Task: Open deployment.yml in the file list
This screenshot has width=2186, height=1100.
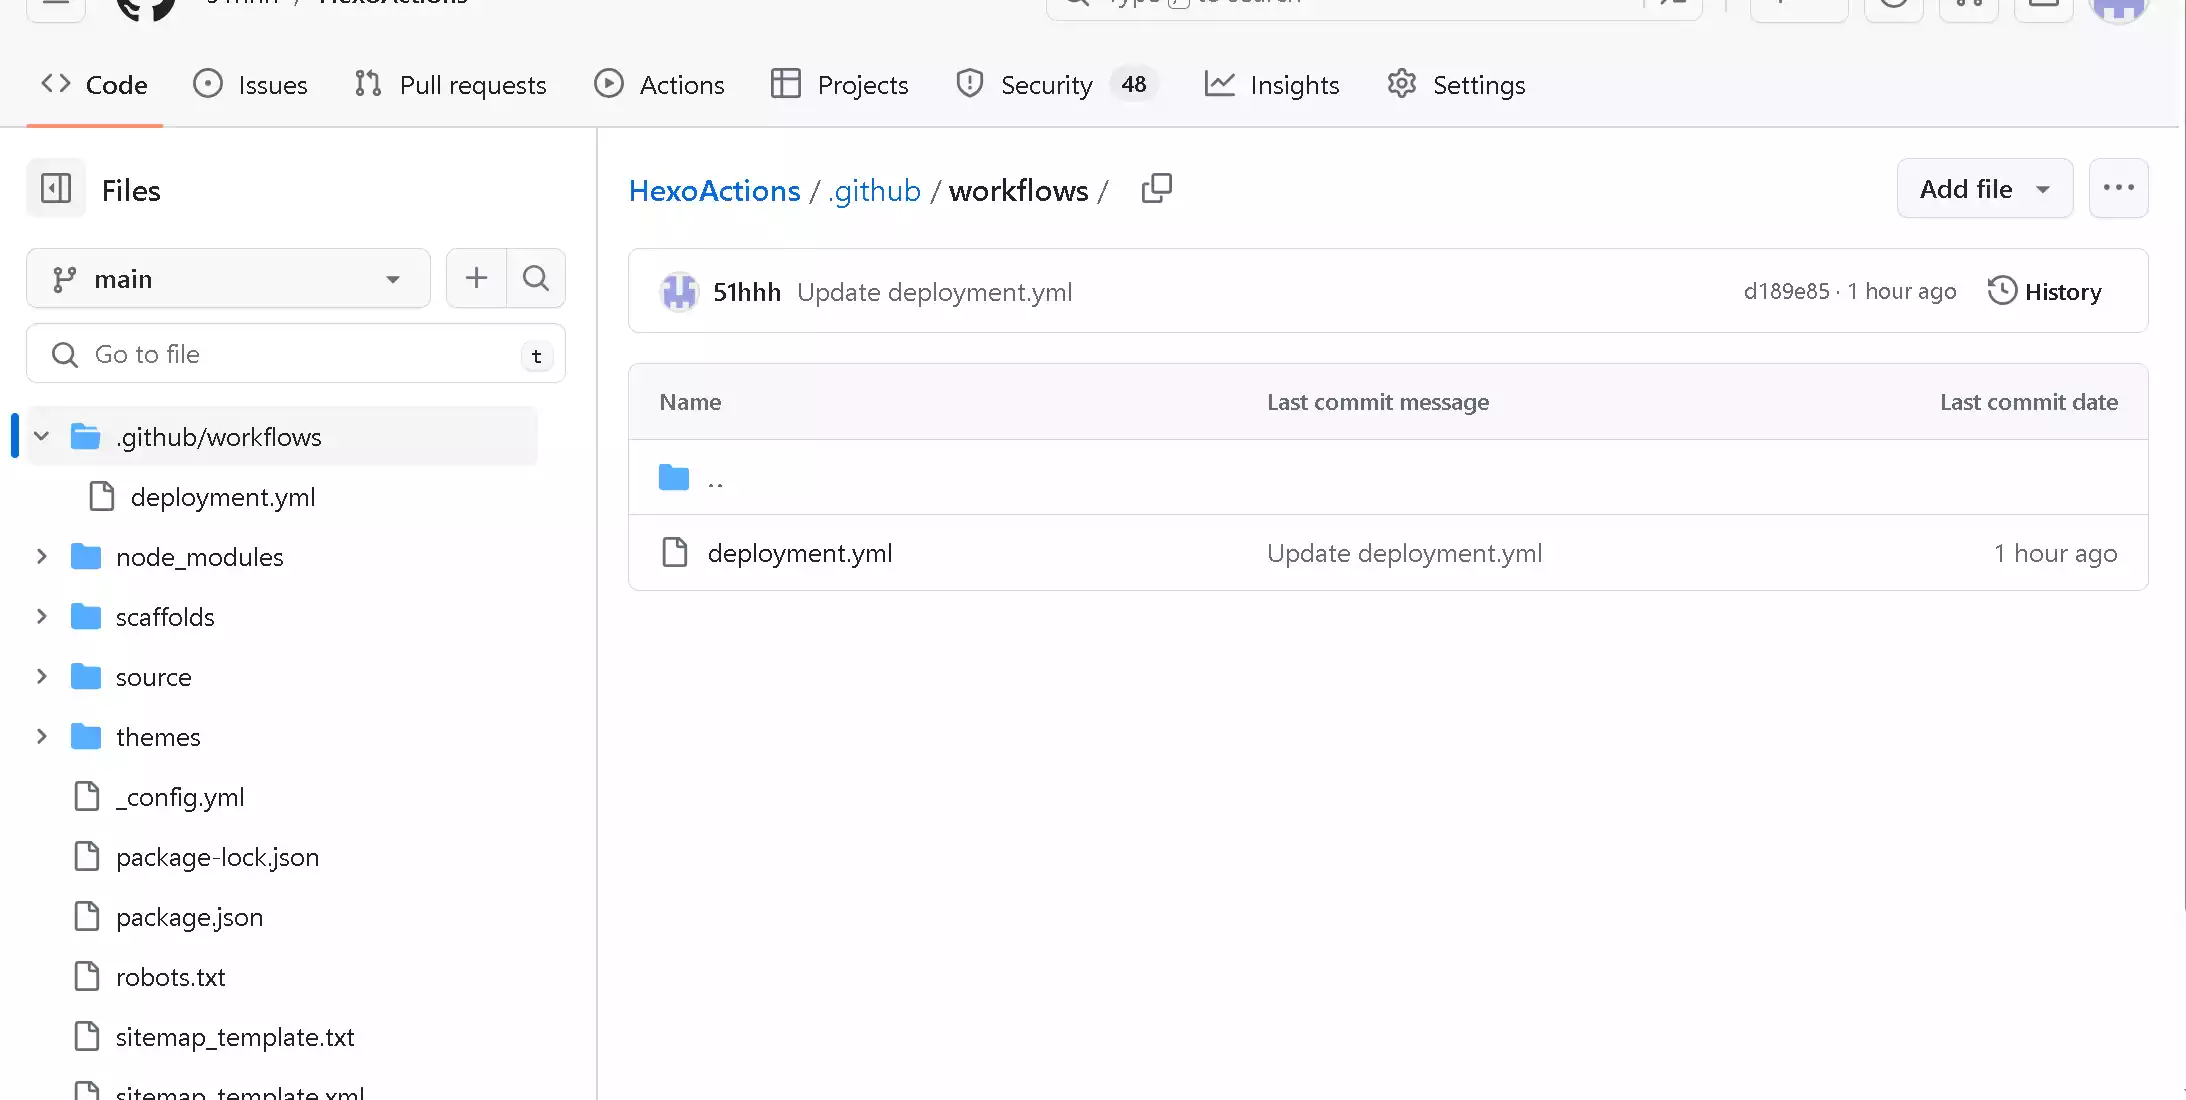Action: click(799, 553)
